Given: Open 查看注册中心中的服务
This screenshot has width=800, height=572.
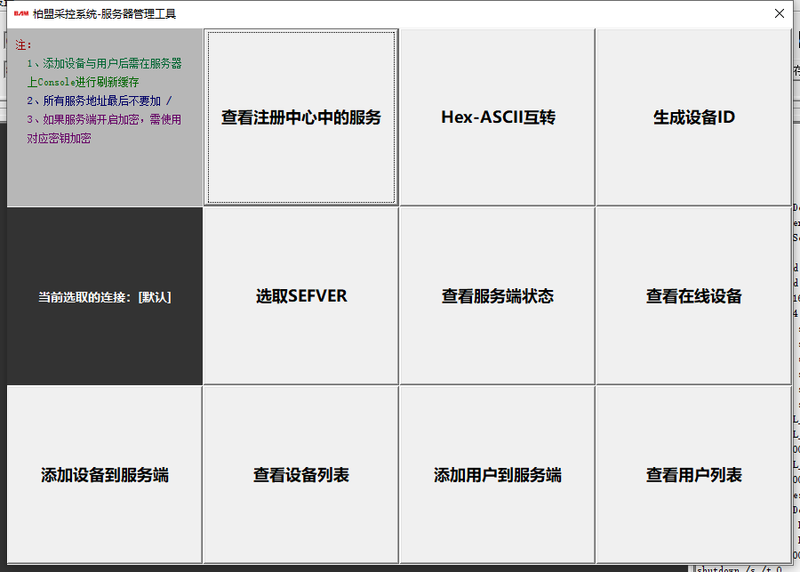Looking at the screenshot, I should 301,117.
